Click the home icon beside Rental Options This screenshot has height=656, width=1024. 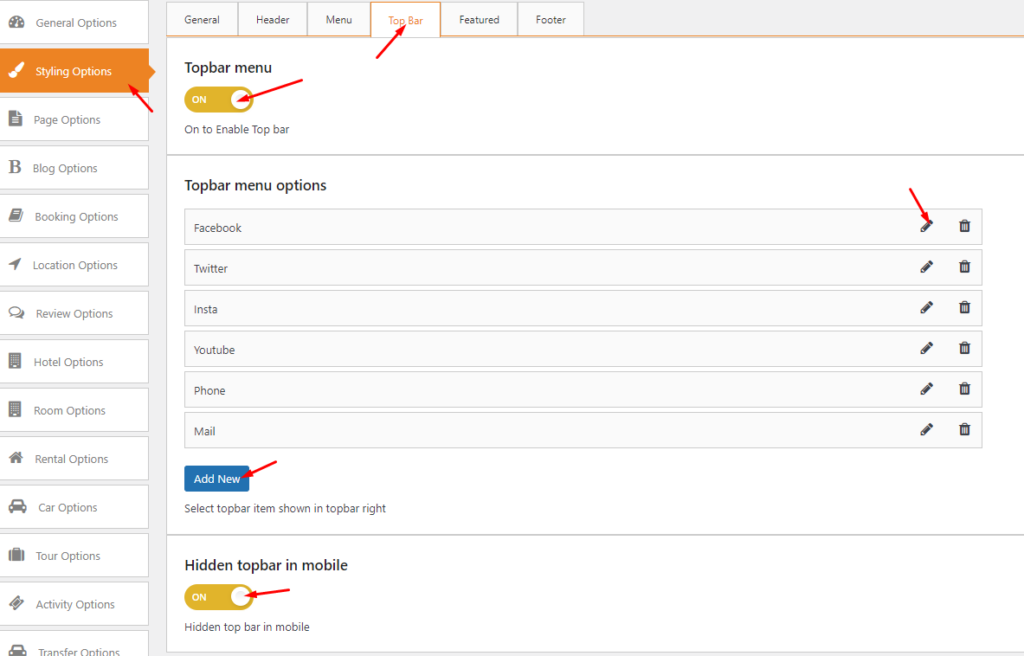tap(18, 458)
